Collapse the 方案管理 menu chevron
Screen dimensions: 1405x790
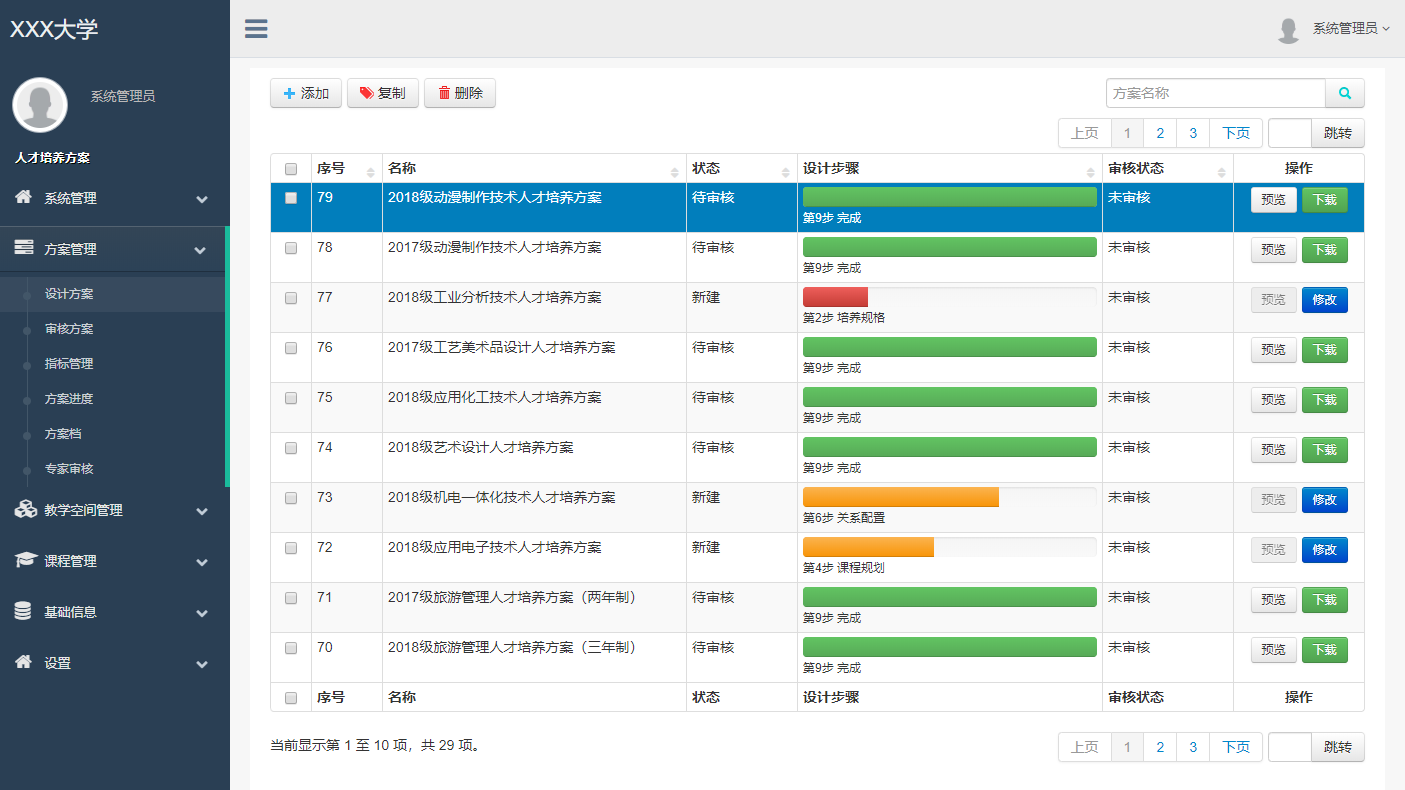click(202, 250)
